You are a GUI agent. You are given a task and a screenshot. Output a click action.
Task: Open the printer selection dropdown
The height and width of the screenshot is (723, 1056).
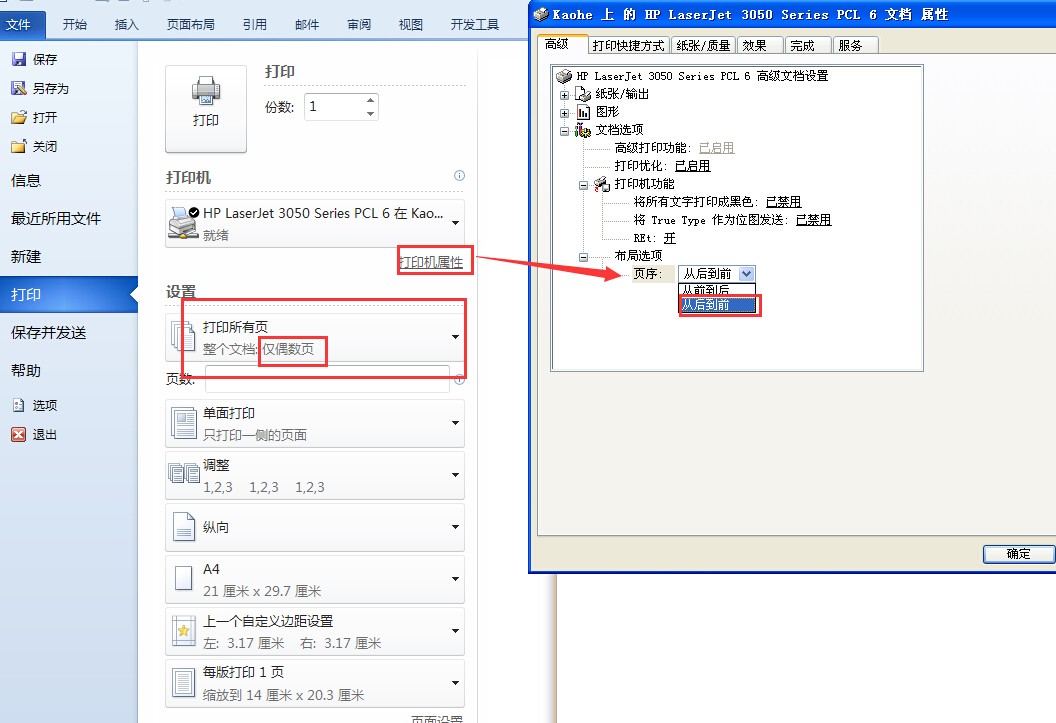(x=456, y=223)
